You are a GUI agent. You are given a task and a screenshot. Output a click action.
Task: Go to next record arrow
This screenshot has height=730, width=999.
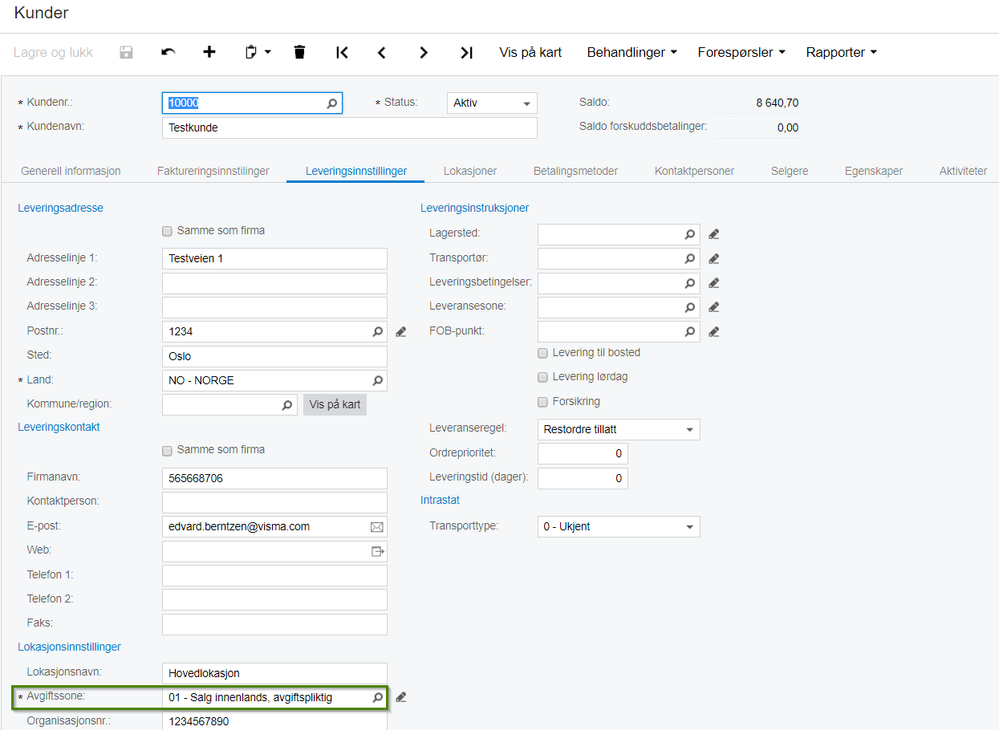(x=424, y=52)
